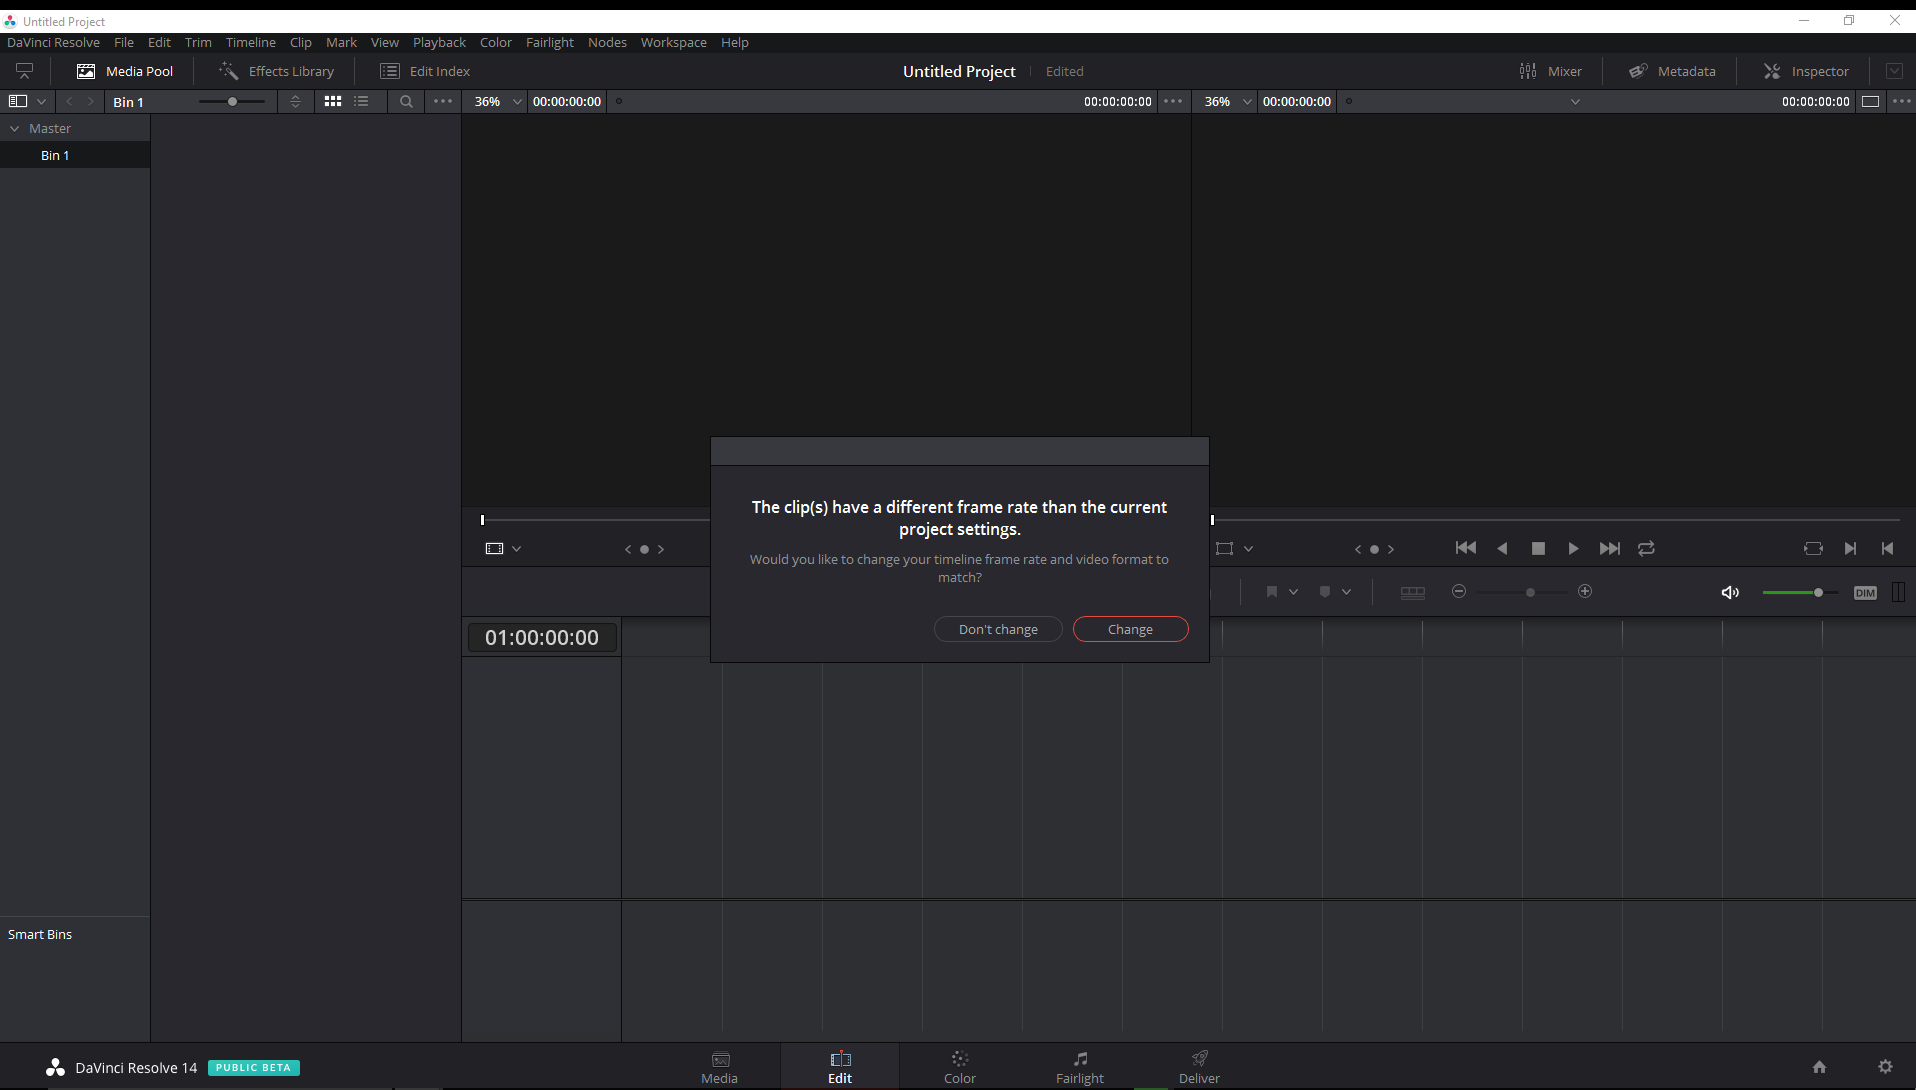Viewport: 1916px width, 1090px height.
Task: Jump to first frame
Action: coord(1466,548)
